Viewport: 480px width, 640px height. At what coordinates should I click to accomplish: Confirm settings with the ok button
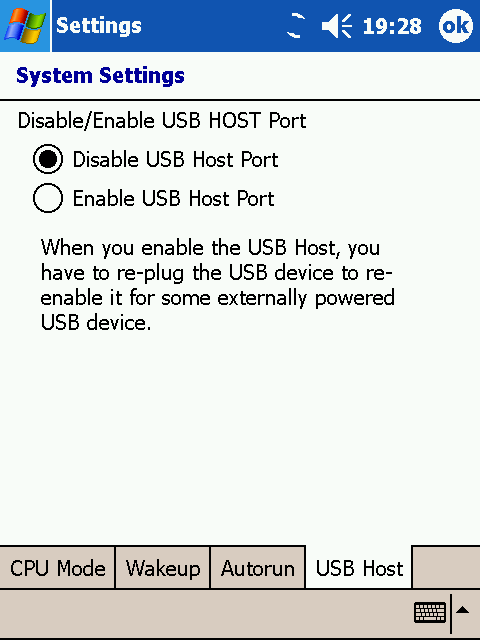point(456,26)
